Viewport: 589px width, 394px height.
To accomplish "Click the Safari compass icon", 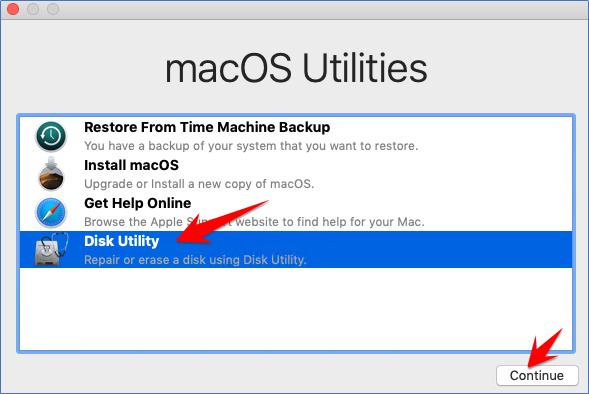I will (51, 212).
